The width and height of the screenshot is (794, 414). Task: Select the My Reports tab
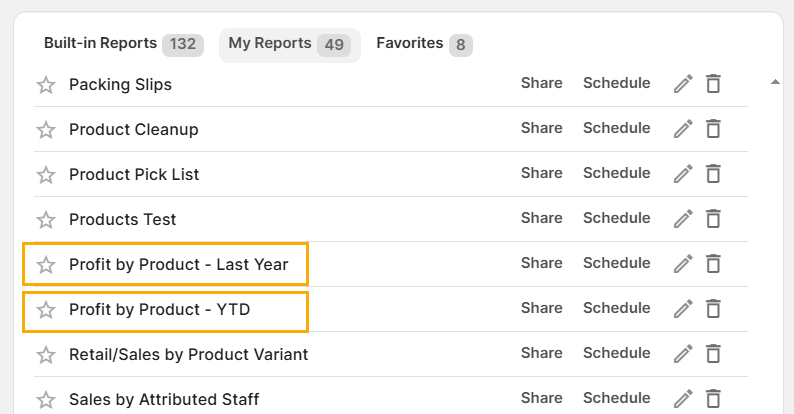[288, 44]
